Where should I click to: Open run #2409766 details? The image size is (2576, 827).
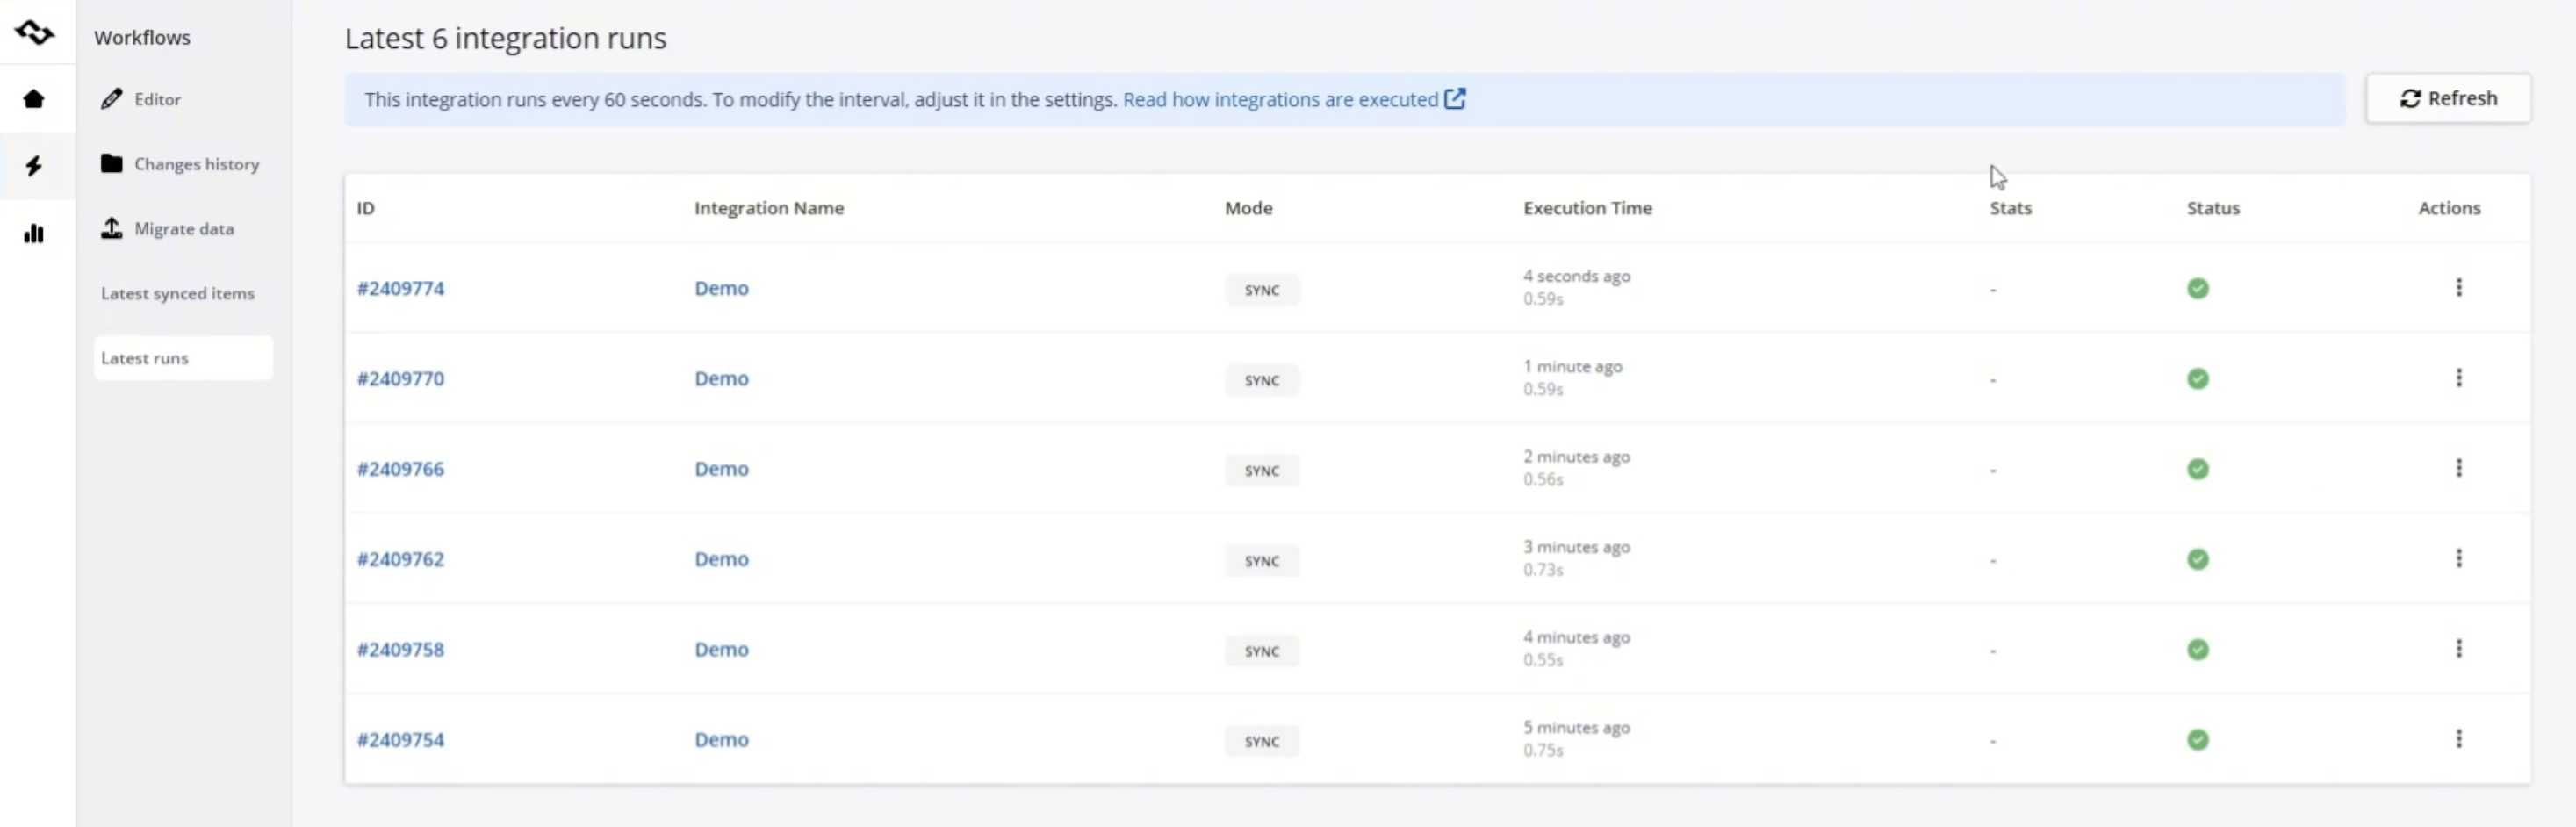click(400, 469)
